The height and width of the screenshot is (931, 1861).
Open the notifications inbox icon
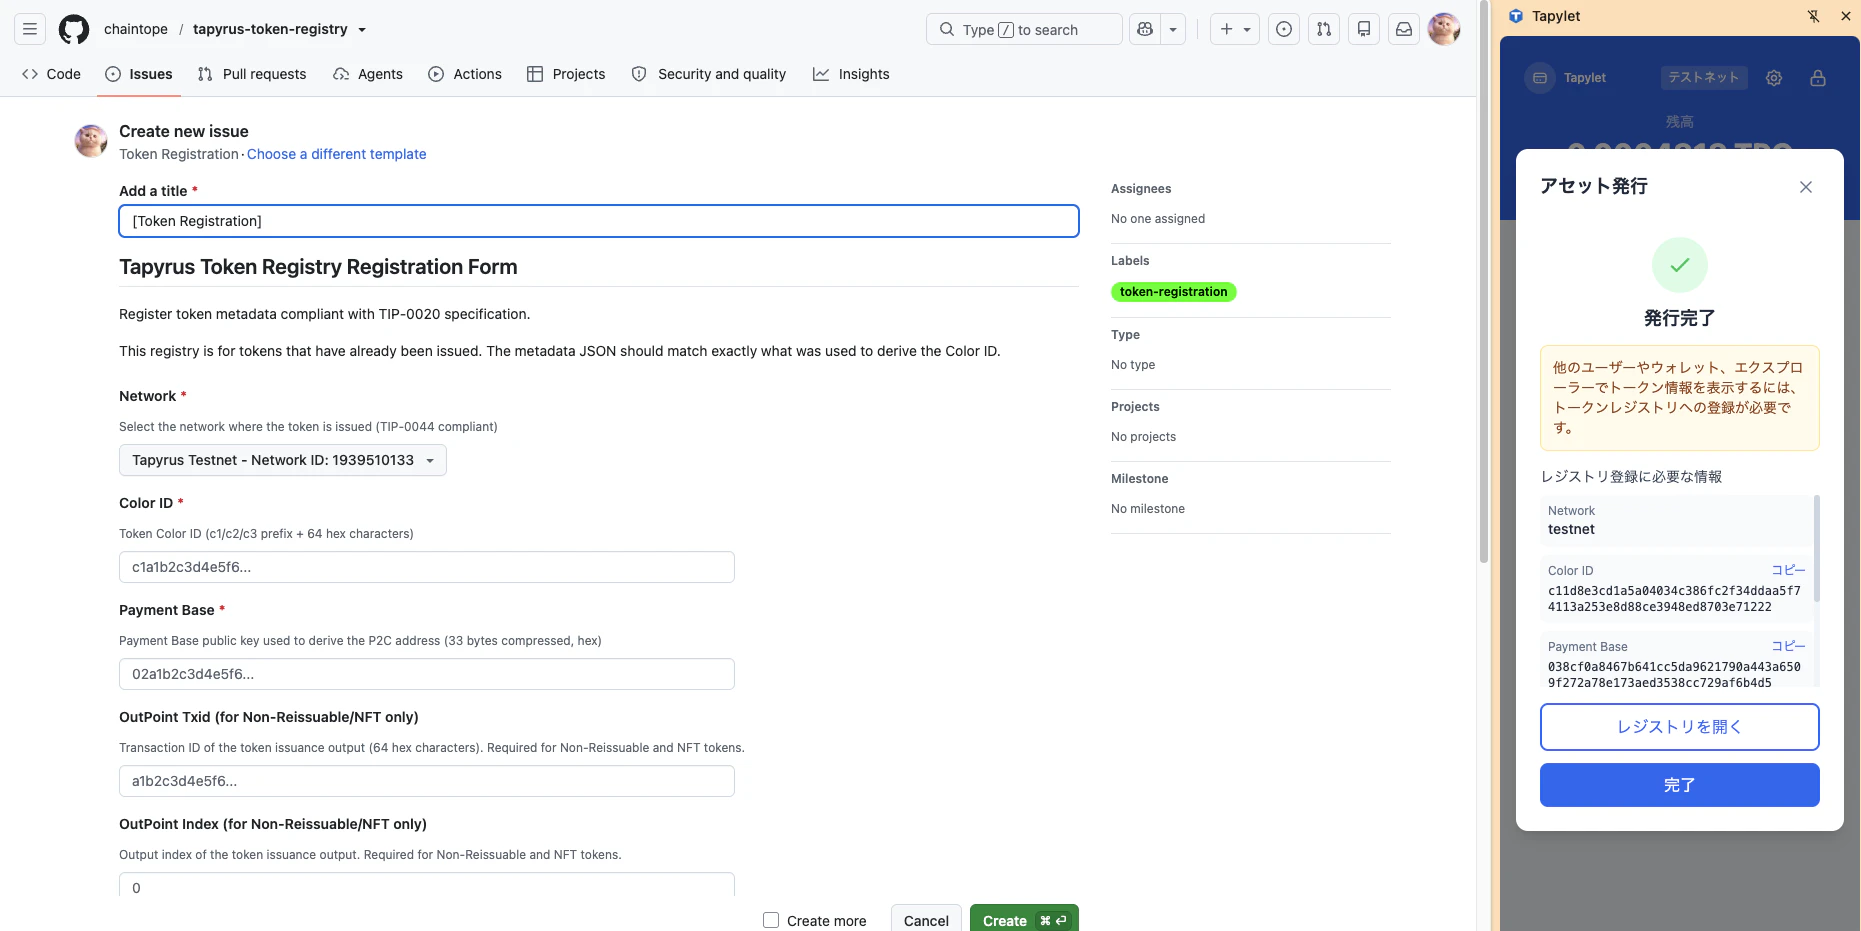coord(1404,29)
